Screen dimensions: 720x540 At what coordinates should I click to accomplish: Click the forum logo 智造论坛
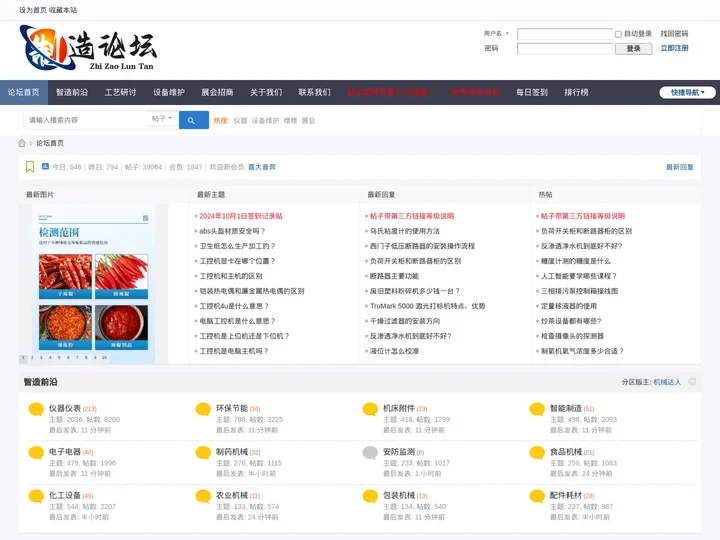pyautogui.click(x=88, y=48)
